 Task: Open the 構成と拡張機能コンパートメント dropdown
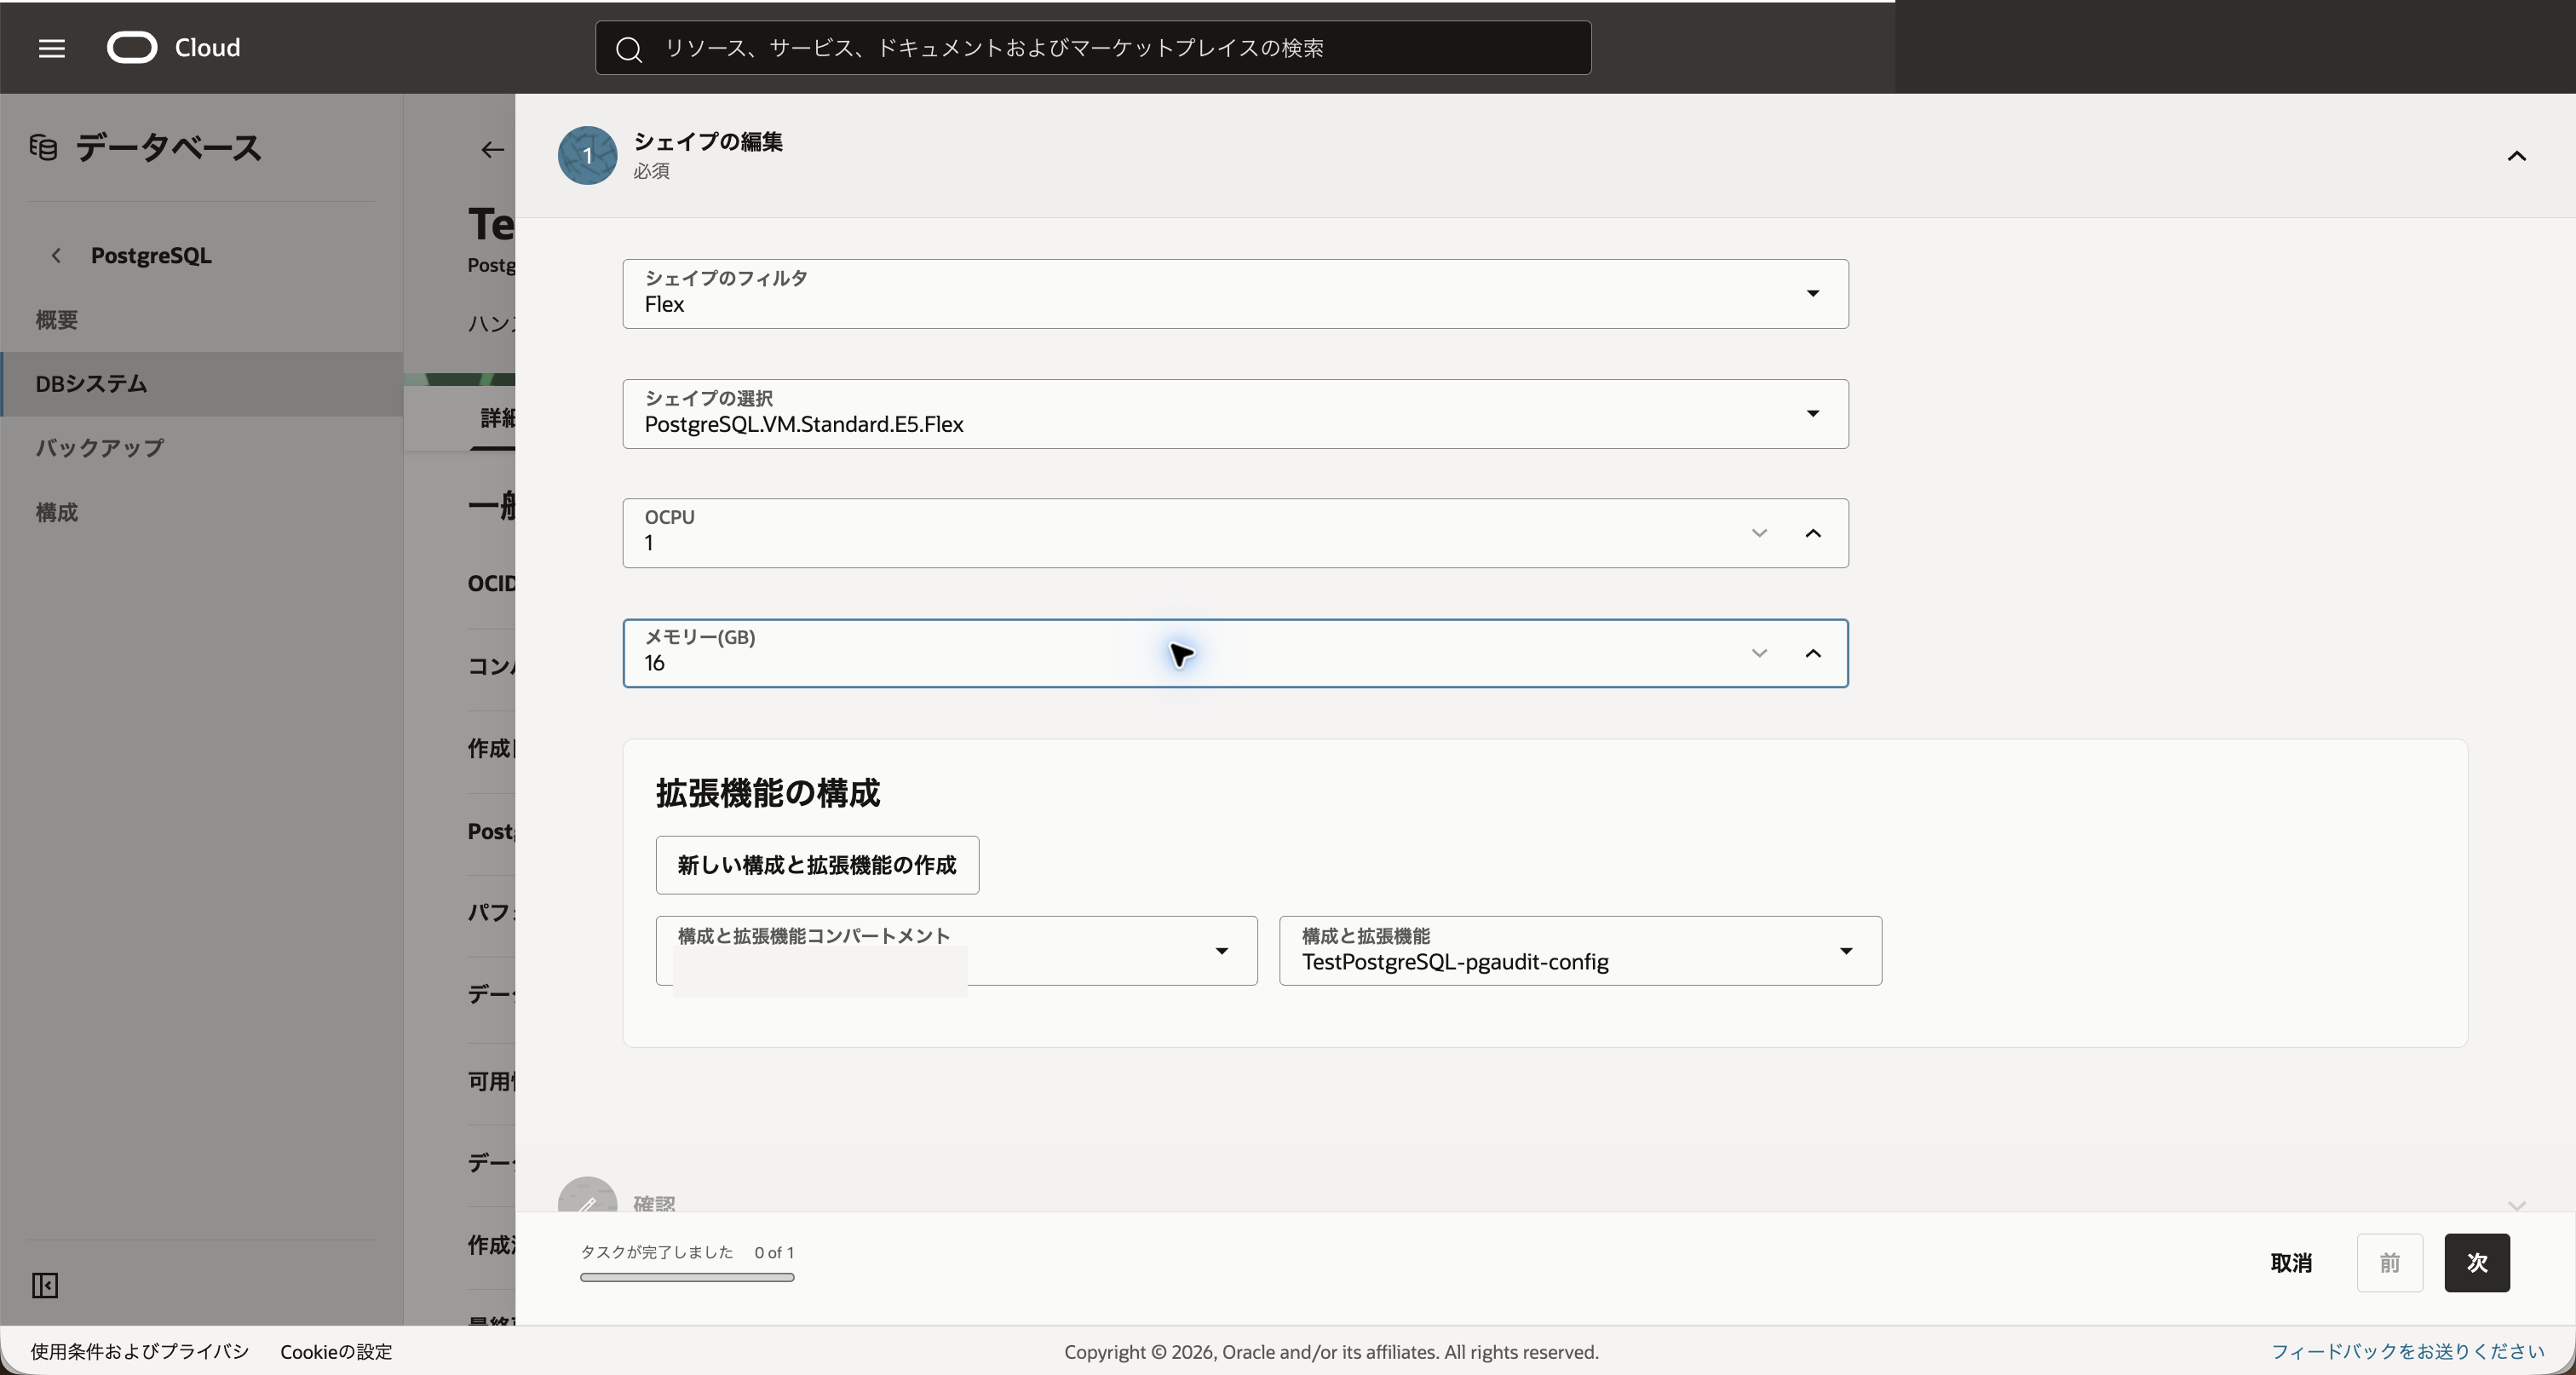point(956,951)
